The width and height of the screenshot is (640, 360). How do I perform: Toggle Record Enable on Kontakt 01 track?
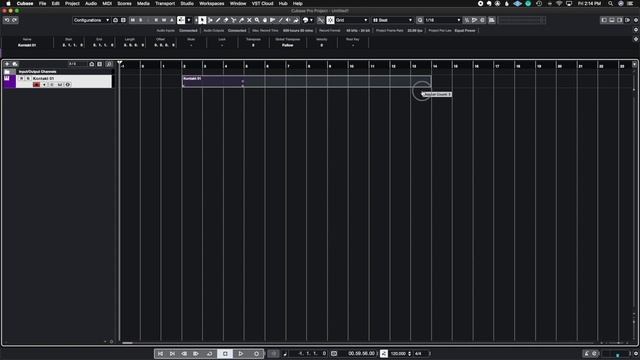click(x=36, y=84)
